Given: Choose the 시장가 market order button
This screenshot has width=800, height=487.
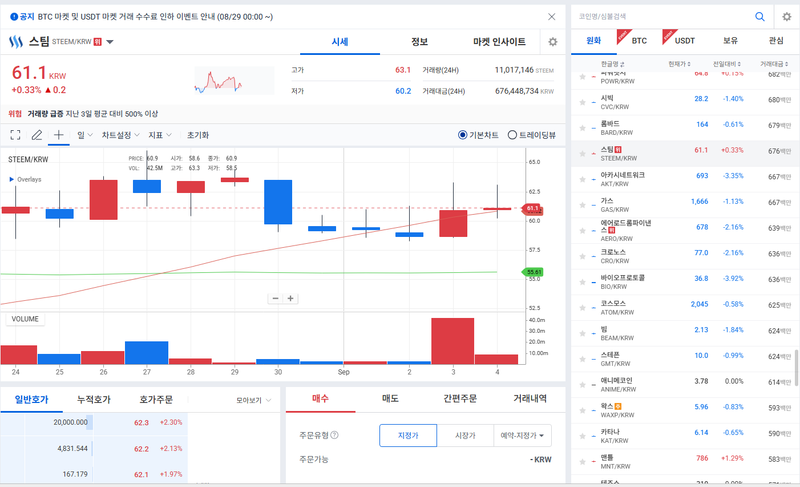Looking at the screenshot, I should [465, 435].
